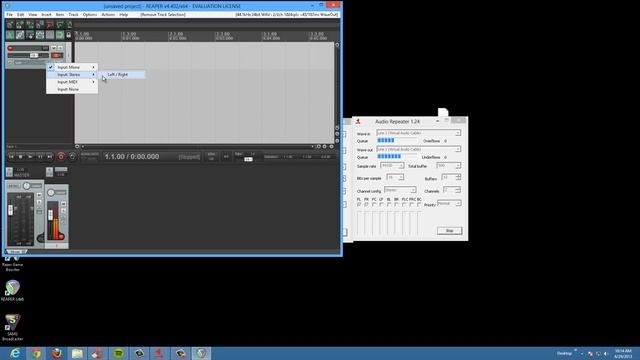Toggle the LF channel checkbox in Audio Repeater
640x360 pixels.
tap(381, 204)
